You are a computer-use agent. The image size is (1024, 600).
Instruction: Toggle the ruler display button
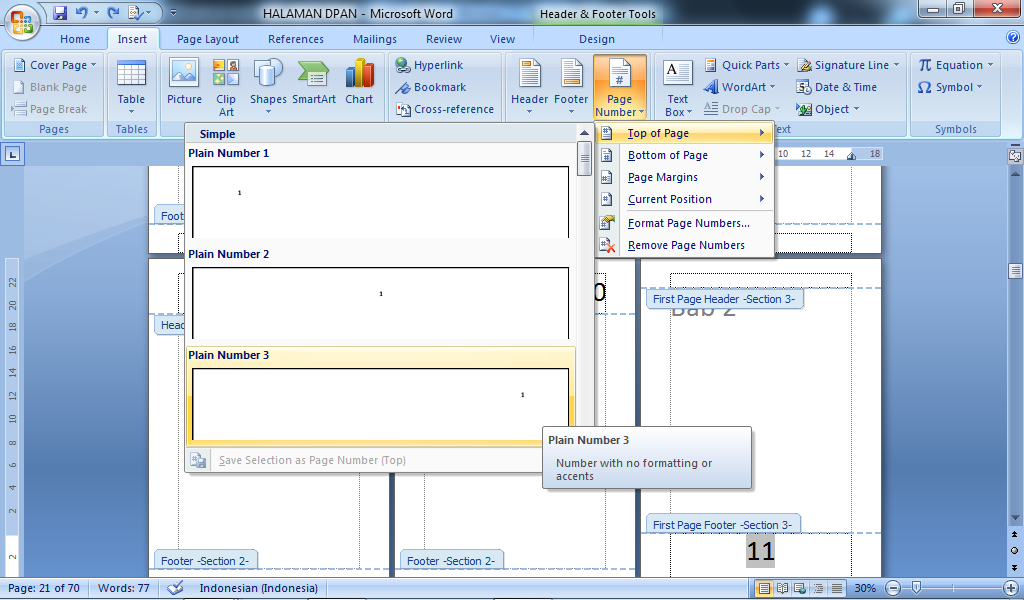(1015, 155)
